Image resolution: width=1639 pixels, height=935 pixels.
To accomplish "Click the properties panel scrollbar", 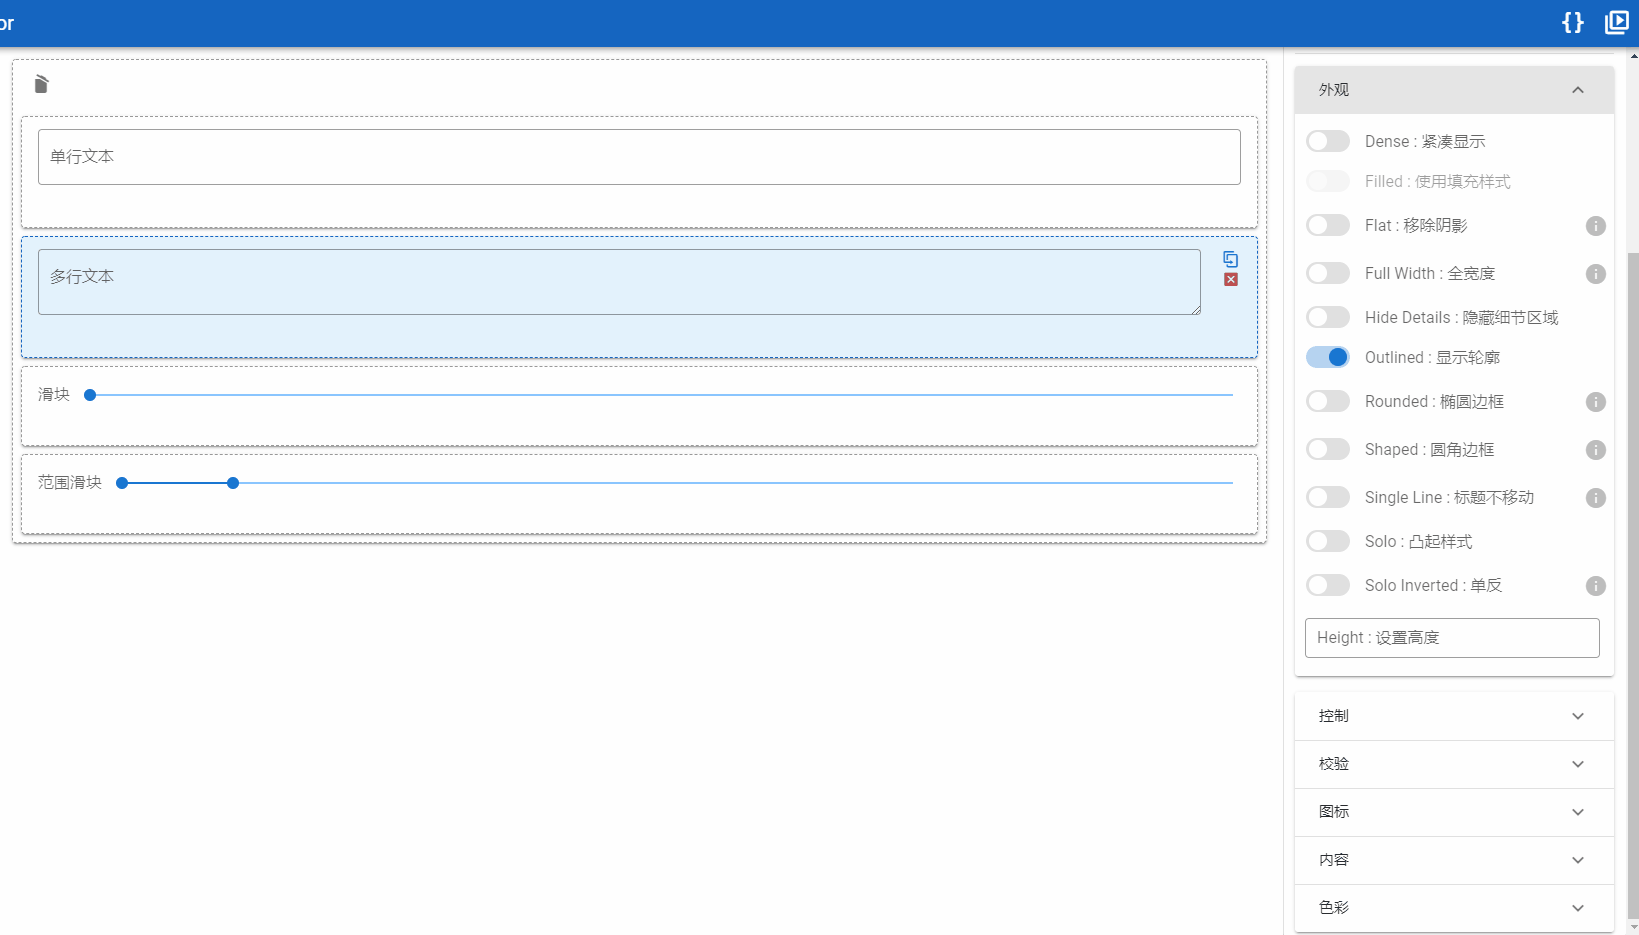I will point(1633,585).
